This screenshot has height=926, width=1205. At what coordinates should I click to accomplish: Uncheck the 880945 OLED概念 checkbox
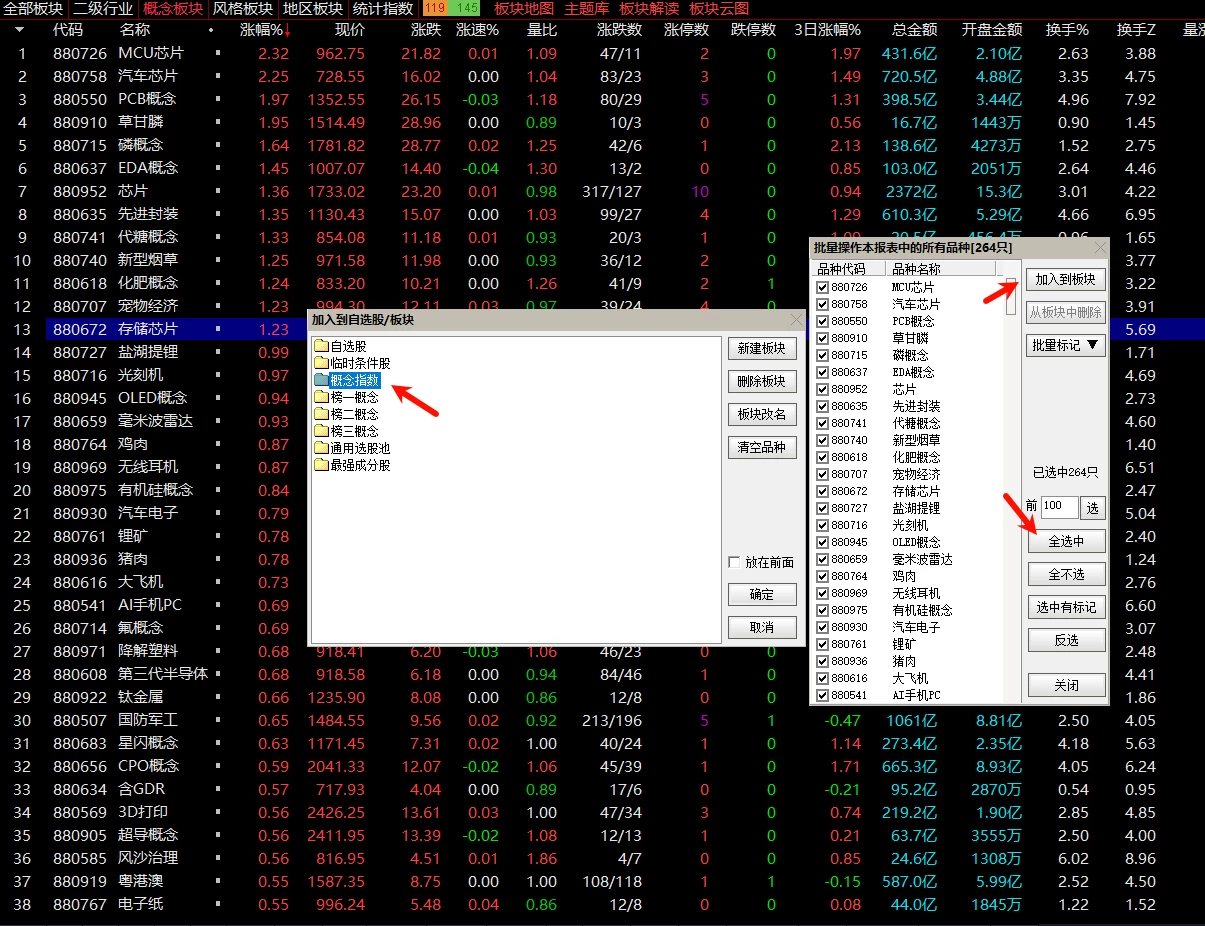coord(823,542)
